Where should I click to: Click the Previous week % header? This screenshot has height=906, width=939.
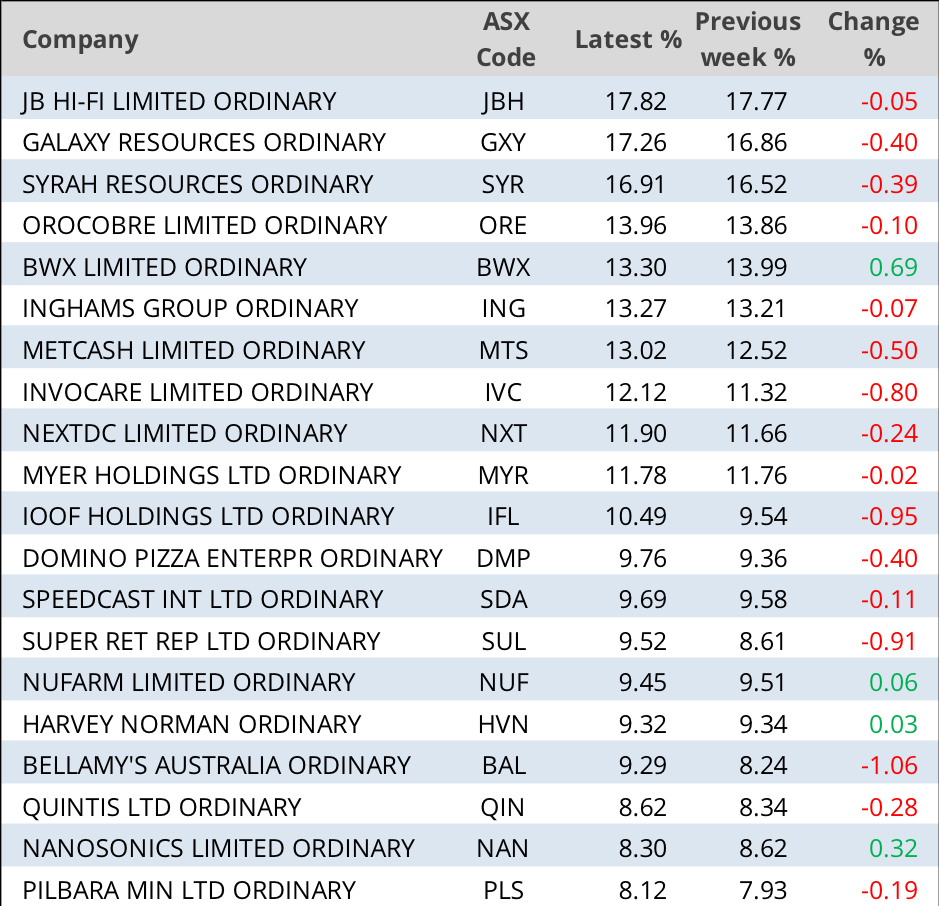[748, 40]
